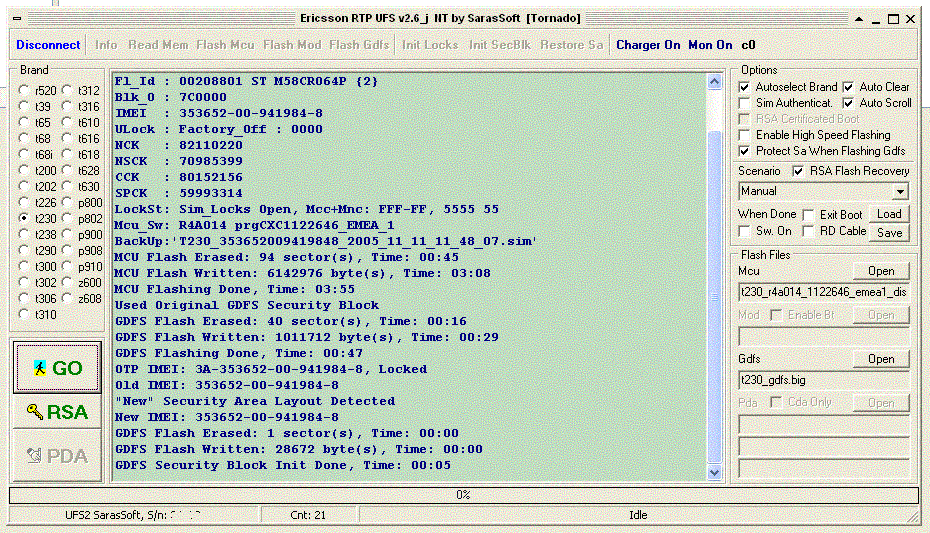The image size is (930, 533).
Task: Click the Load scenario button
Action: [889, 214]
